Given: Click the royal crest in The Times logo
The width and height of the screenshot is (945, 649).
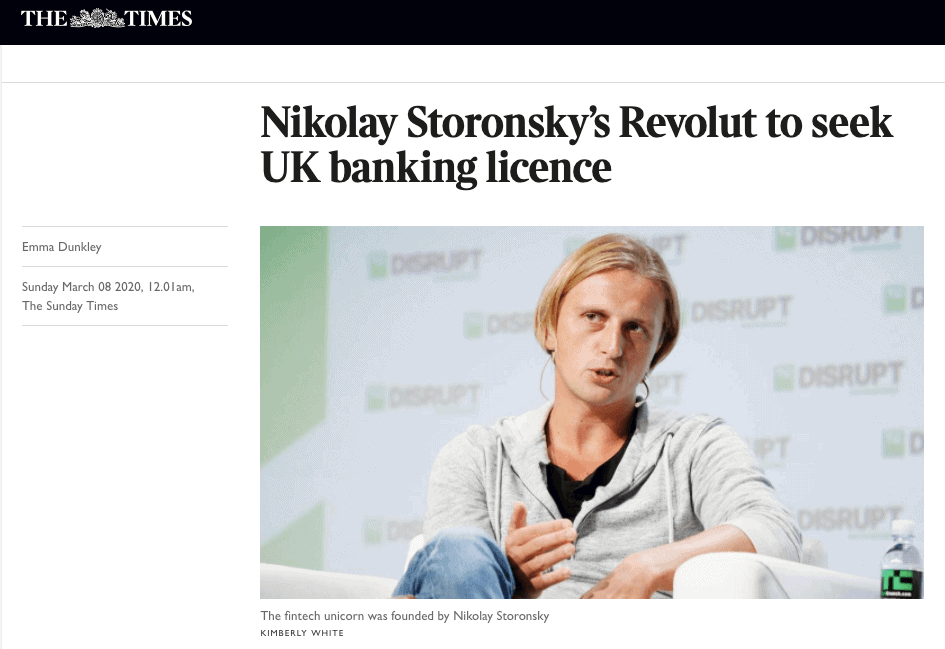Looking at the screenshot, I should pyautogui.click(x=96, y=18).
